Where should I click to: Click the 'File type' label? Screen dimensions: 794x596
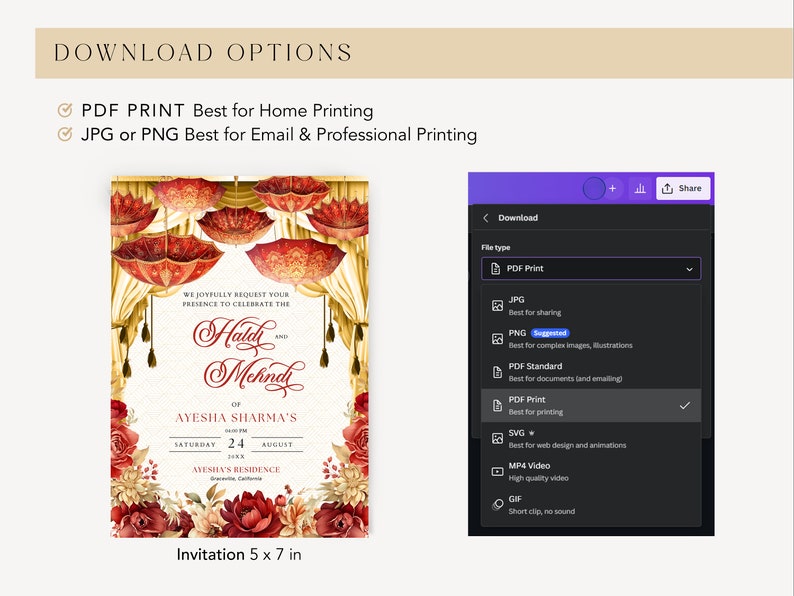click(496, 248)
